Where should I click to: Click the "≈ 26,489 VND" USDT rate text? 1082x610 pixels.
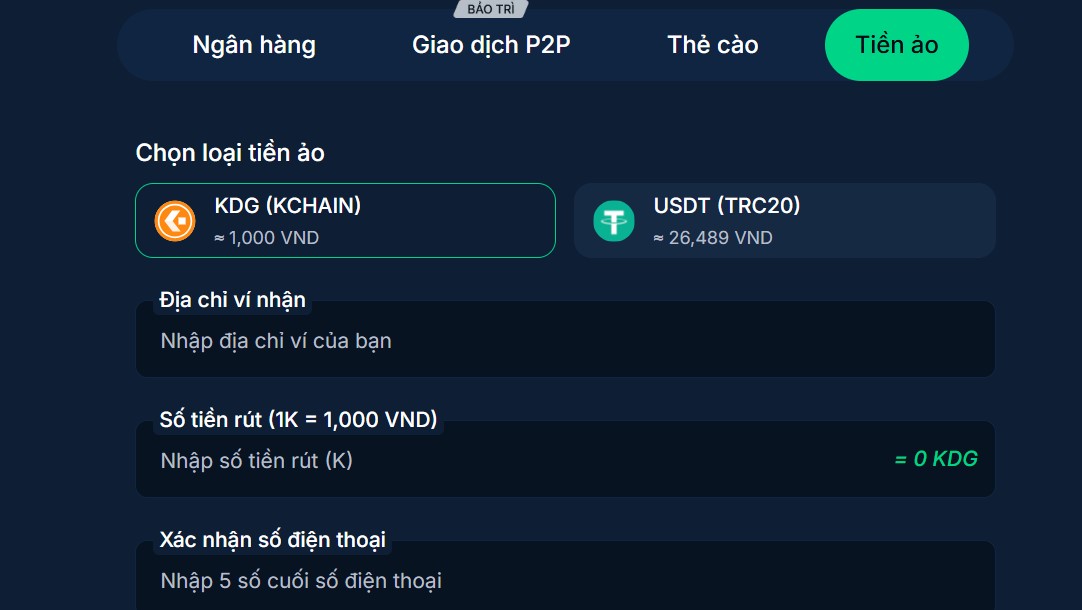(x=713, y=238)
